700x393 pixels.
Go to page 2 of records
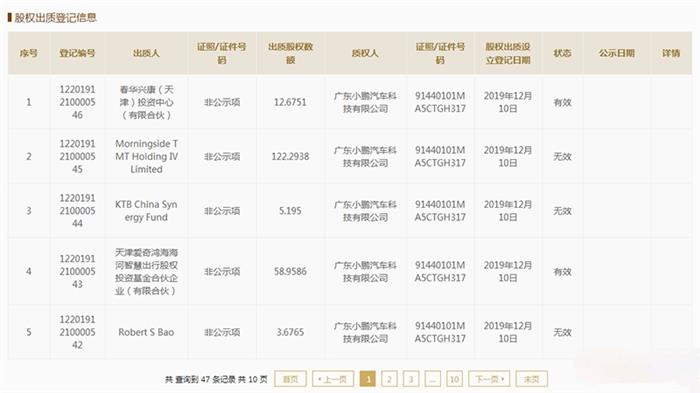click(x=389, y=379)
